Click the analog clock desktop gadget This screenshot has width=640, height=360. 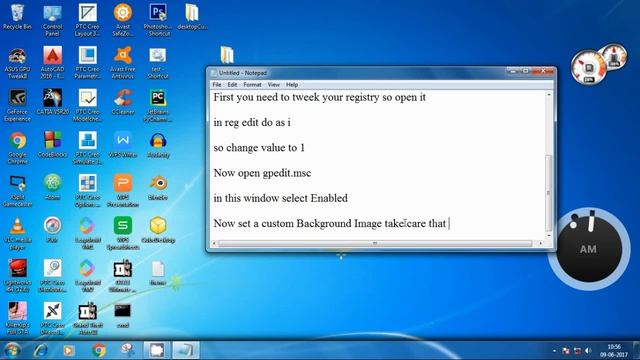[x=589, y=249]
